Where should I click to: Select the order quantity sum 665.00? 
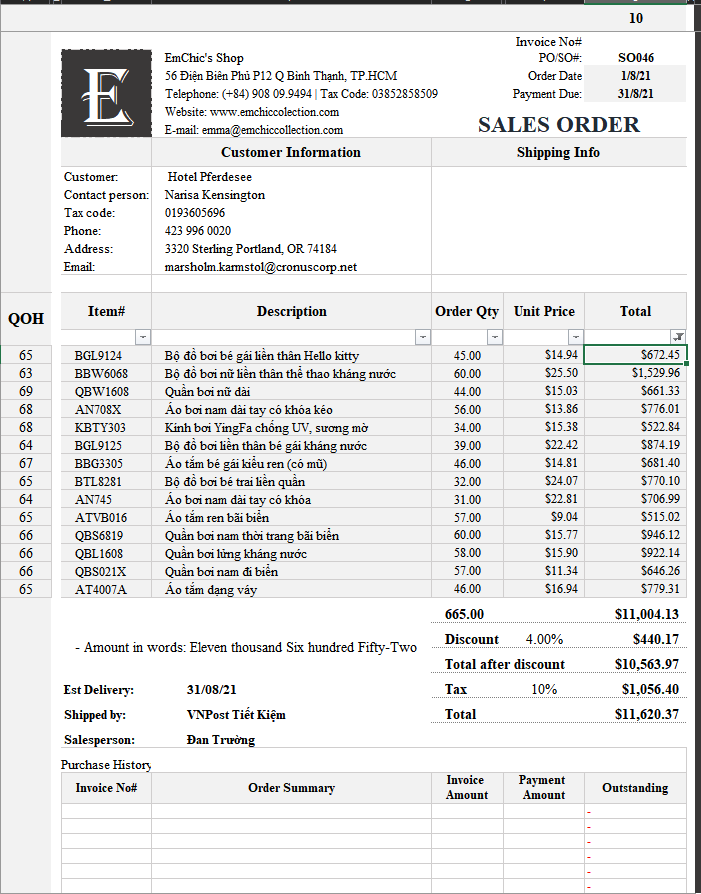[x=464, y=614]
